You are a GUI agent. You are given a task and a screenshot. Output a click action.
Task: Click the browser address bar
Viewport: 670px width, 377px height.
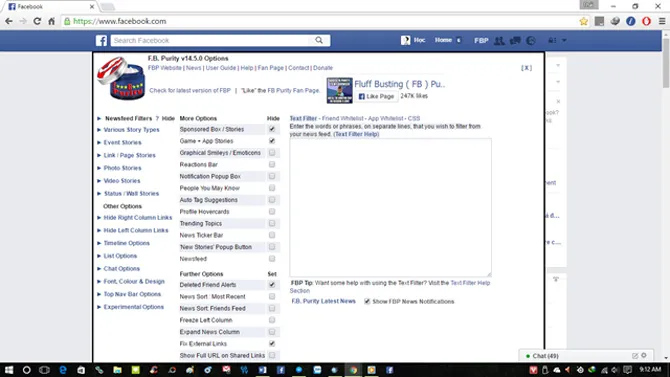pos(320,21)
